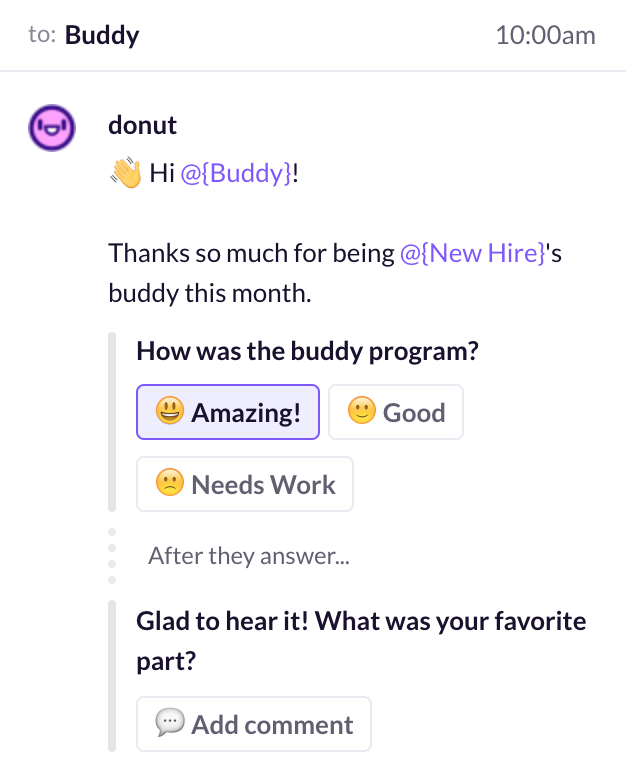Viewport: 626px width, 776px height.
Task: Click the Add comment button
Action: (x=254, y=724)
